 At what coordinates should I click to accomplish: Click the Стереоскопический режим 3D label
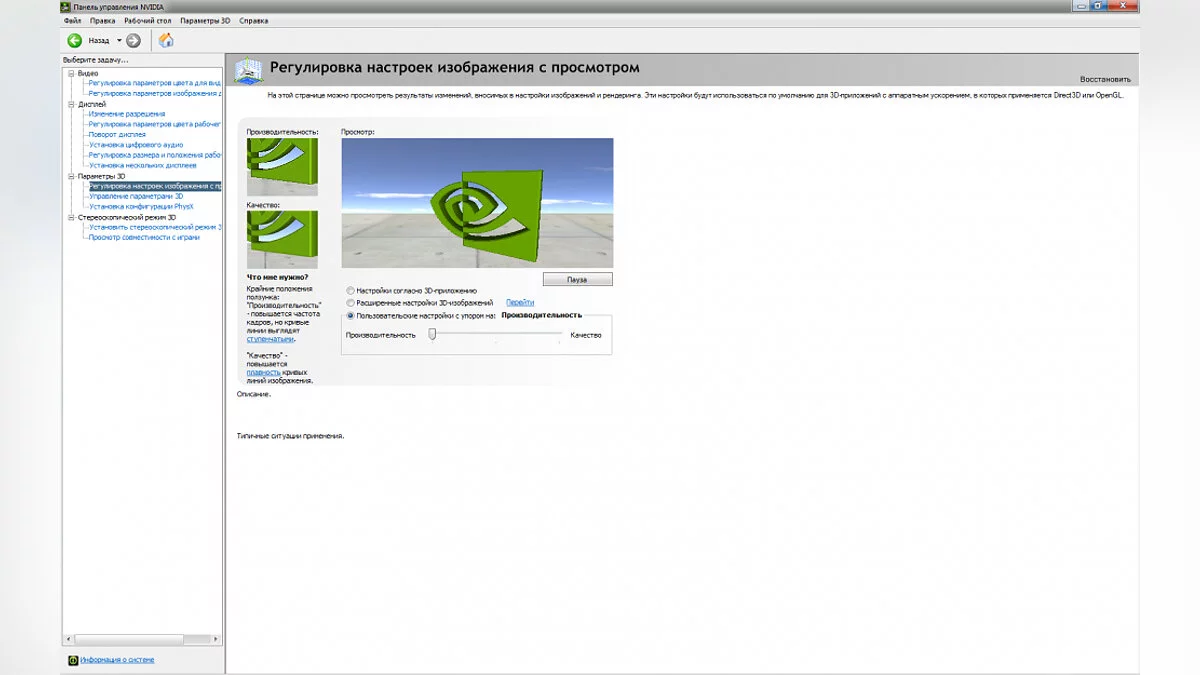(x=127, y=217)
